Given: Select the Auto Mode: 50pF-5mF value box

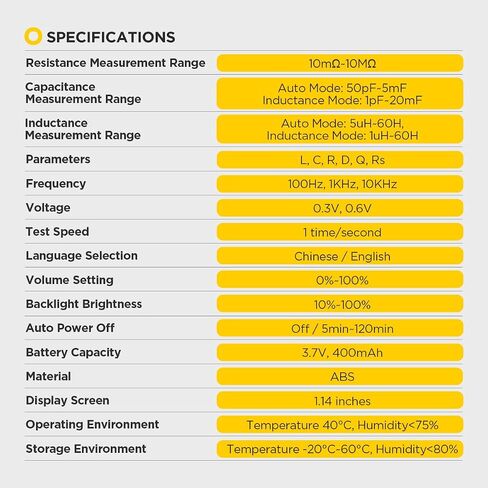Looking at the screenshot, I should click(340, 94).
